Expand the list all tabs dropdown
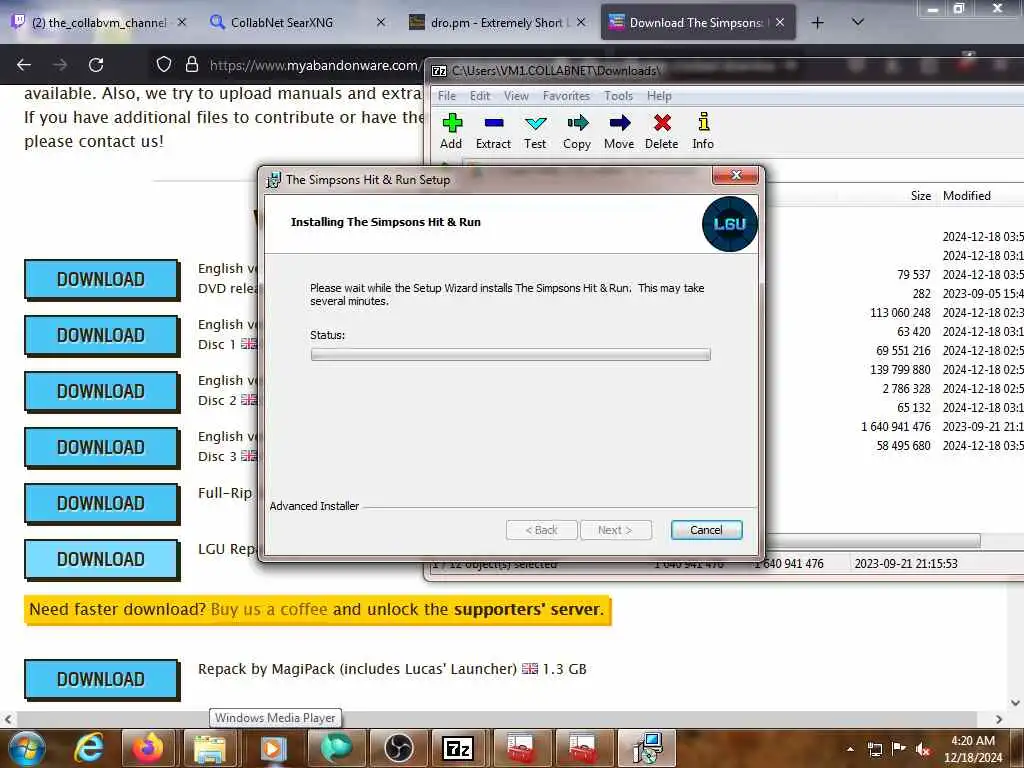This screenshot has height=768, width=1024. point(858,22)
